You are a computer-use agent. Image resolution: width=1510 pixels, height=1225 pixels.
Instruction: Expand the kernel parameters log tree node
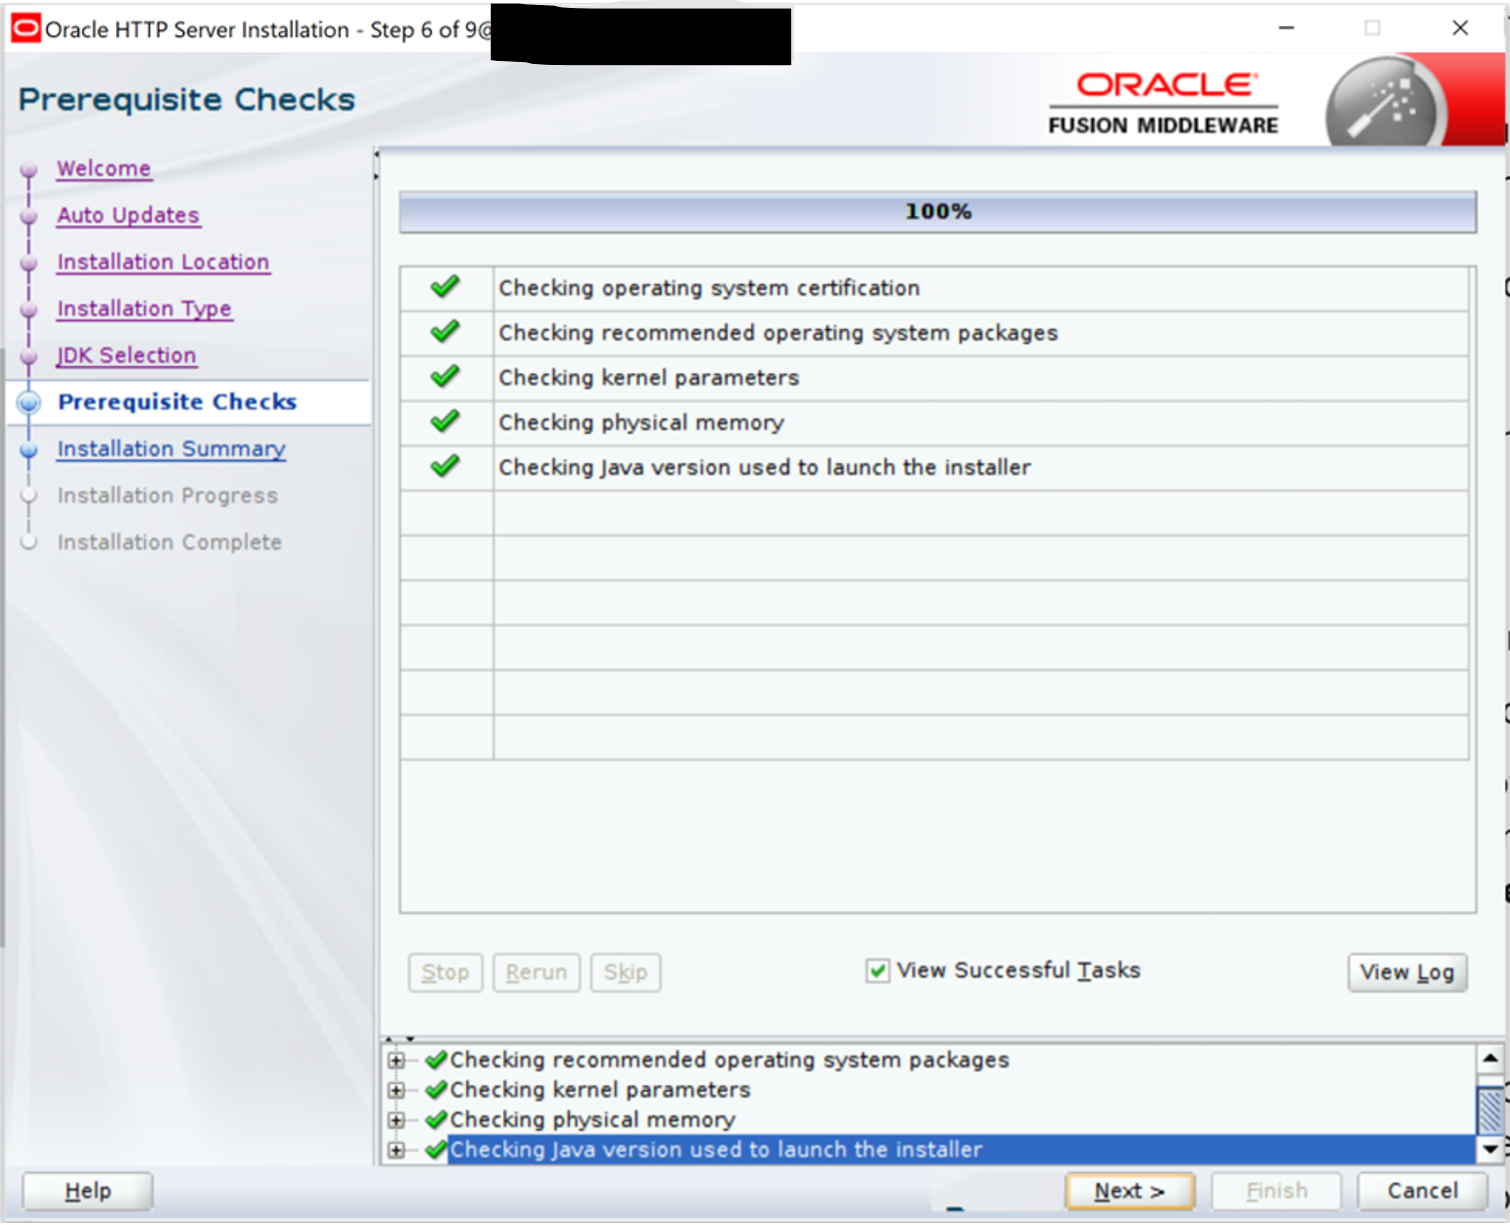(396, 1090)
